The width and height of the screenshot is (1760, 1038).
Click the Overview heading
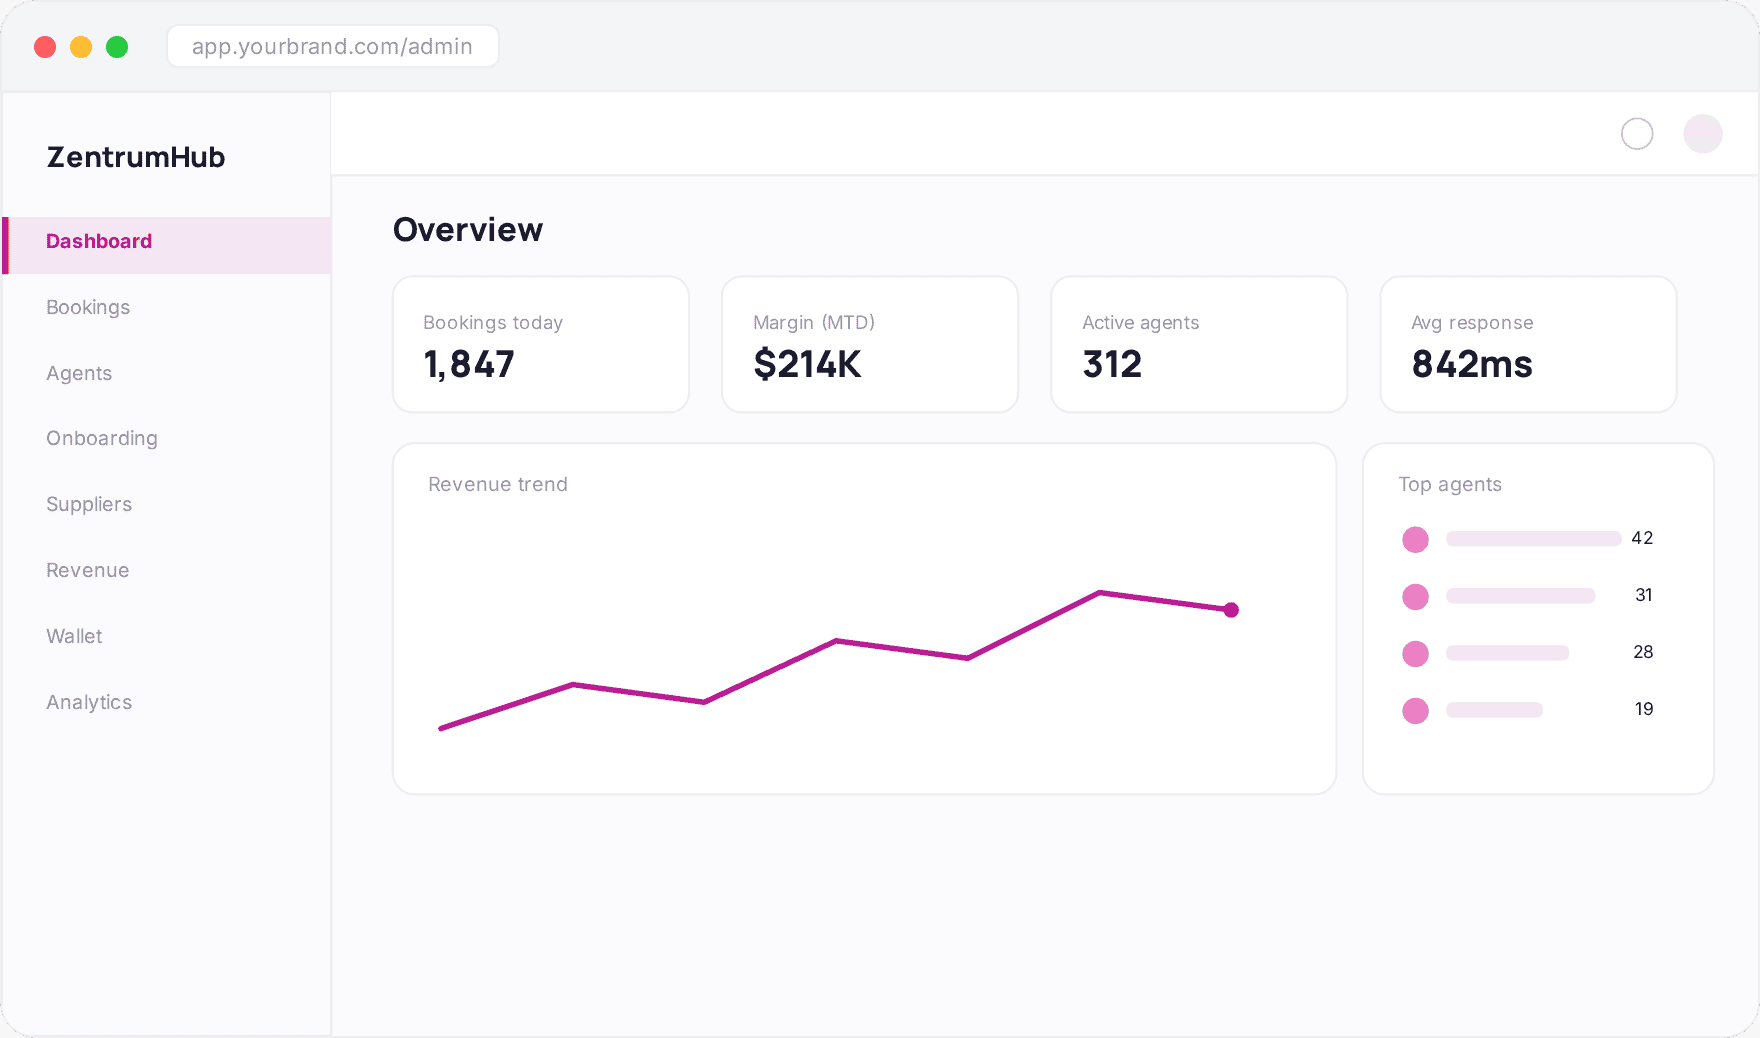468,230
